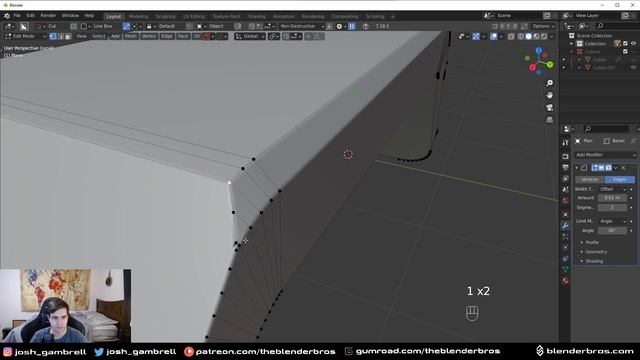Toggle Collection exclude checkbox in outliner
This screenshot has width=640, height=360.
625,44
